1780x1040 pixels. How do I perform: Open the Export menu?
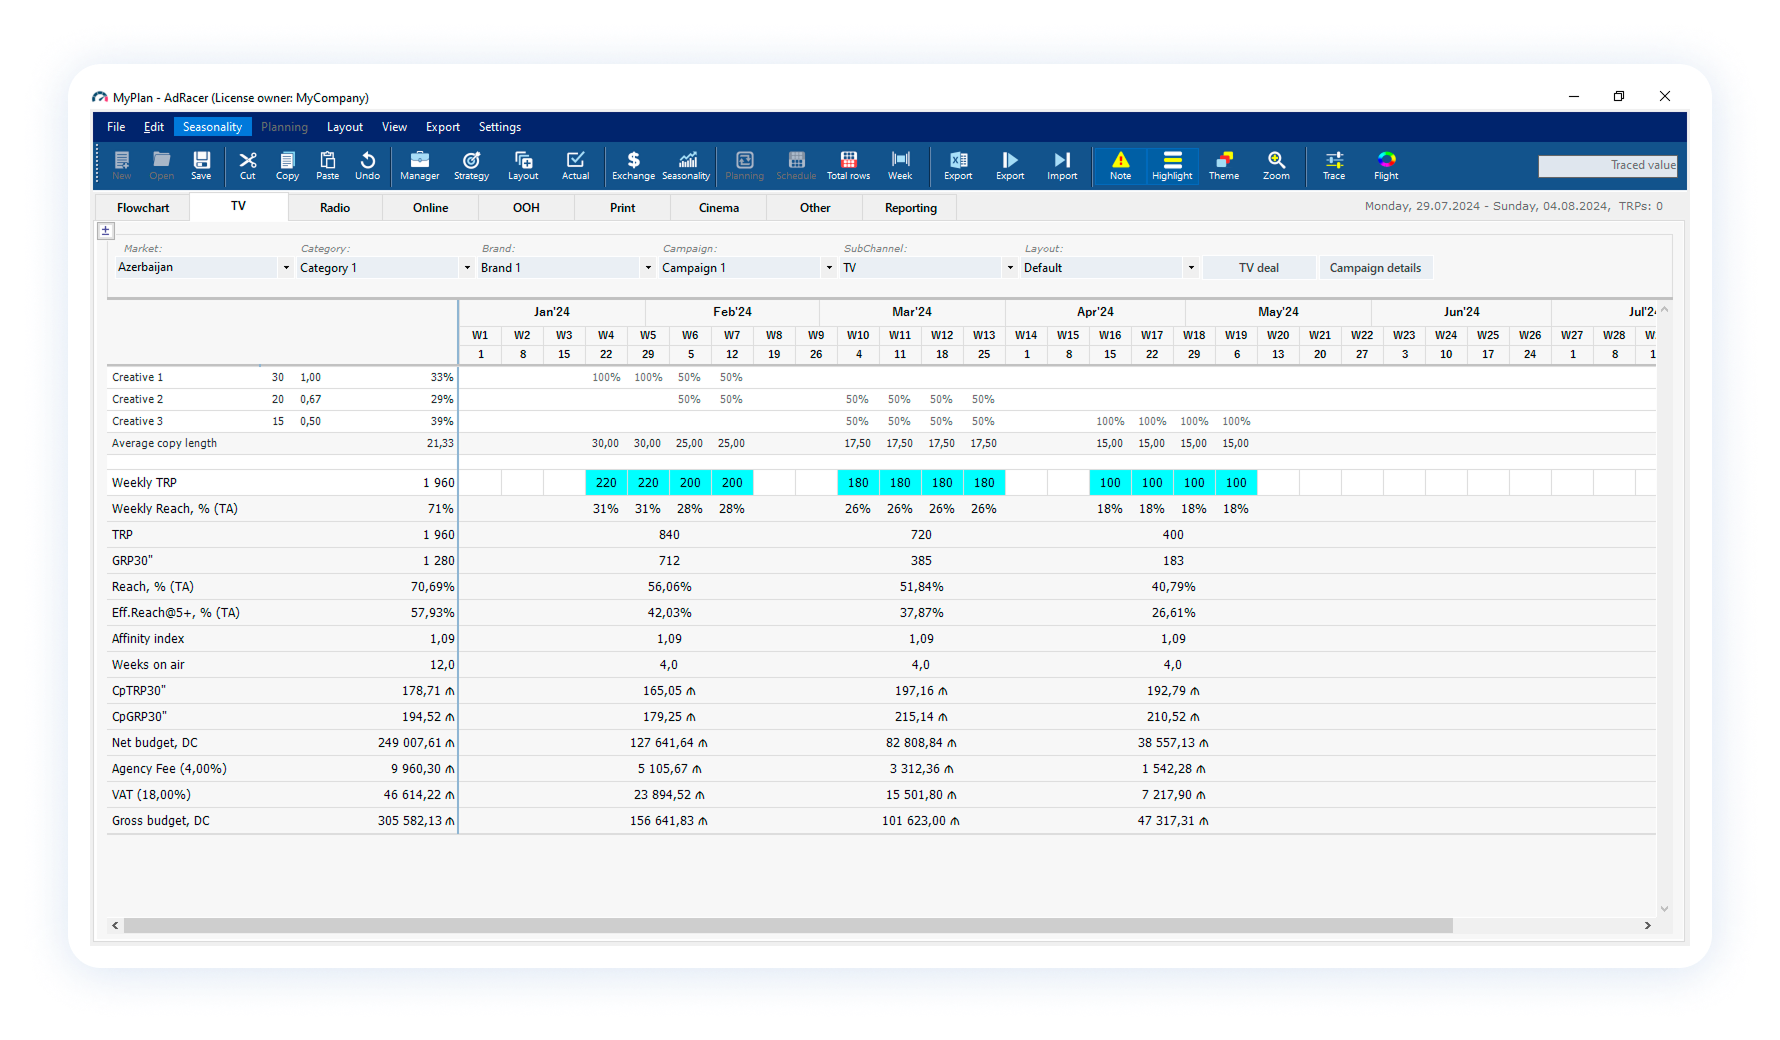443,127
